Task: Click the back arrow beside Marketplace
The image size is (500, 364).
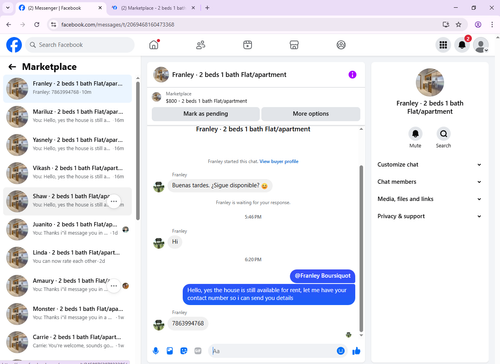Action: (12, 67)
